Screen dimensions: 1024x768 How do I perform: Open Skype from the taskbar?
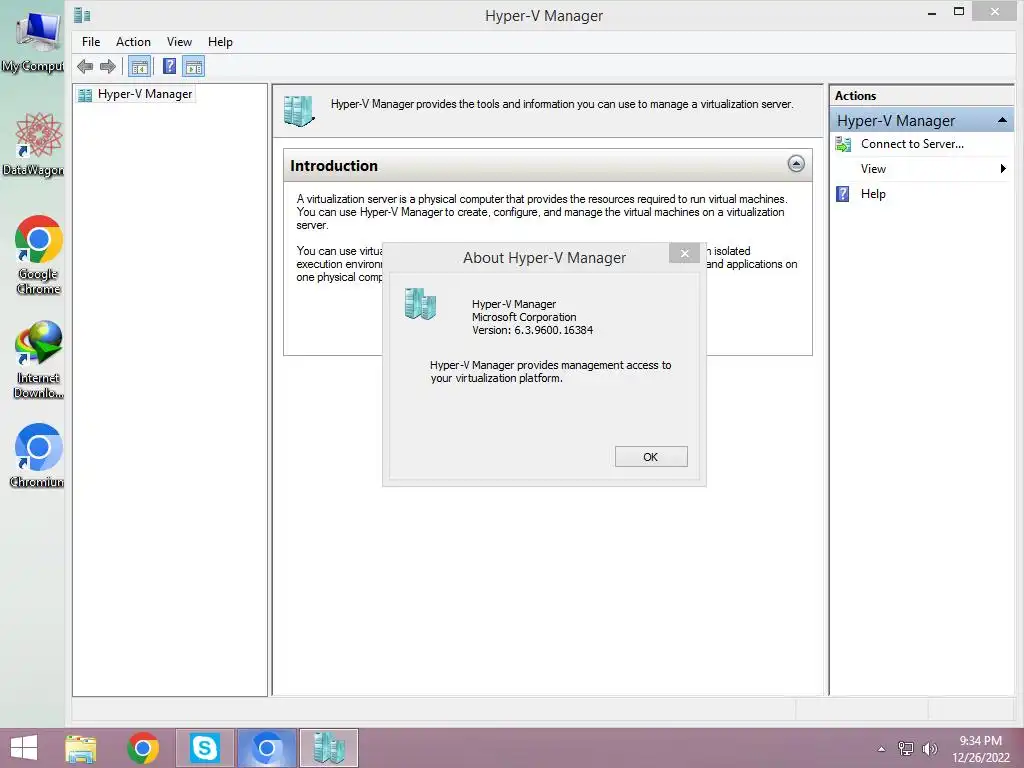(204, 748)
